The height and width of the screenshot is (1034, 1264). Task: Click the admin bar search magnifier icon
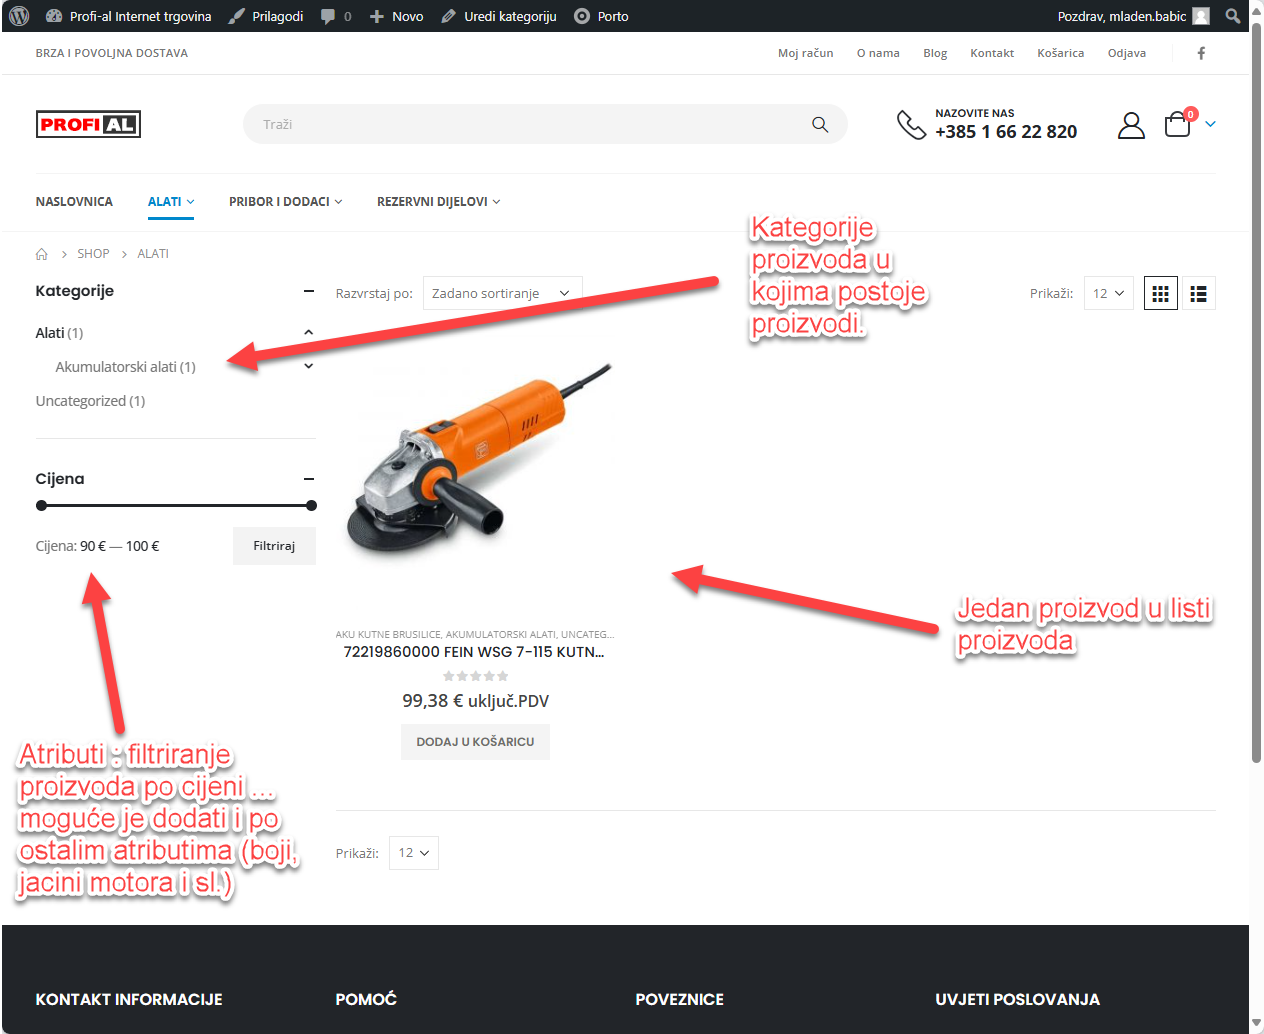[x=1233, y=16]
